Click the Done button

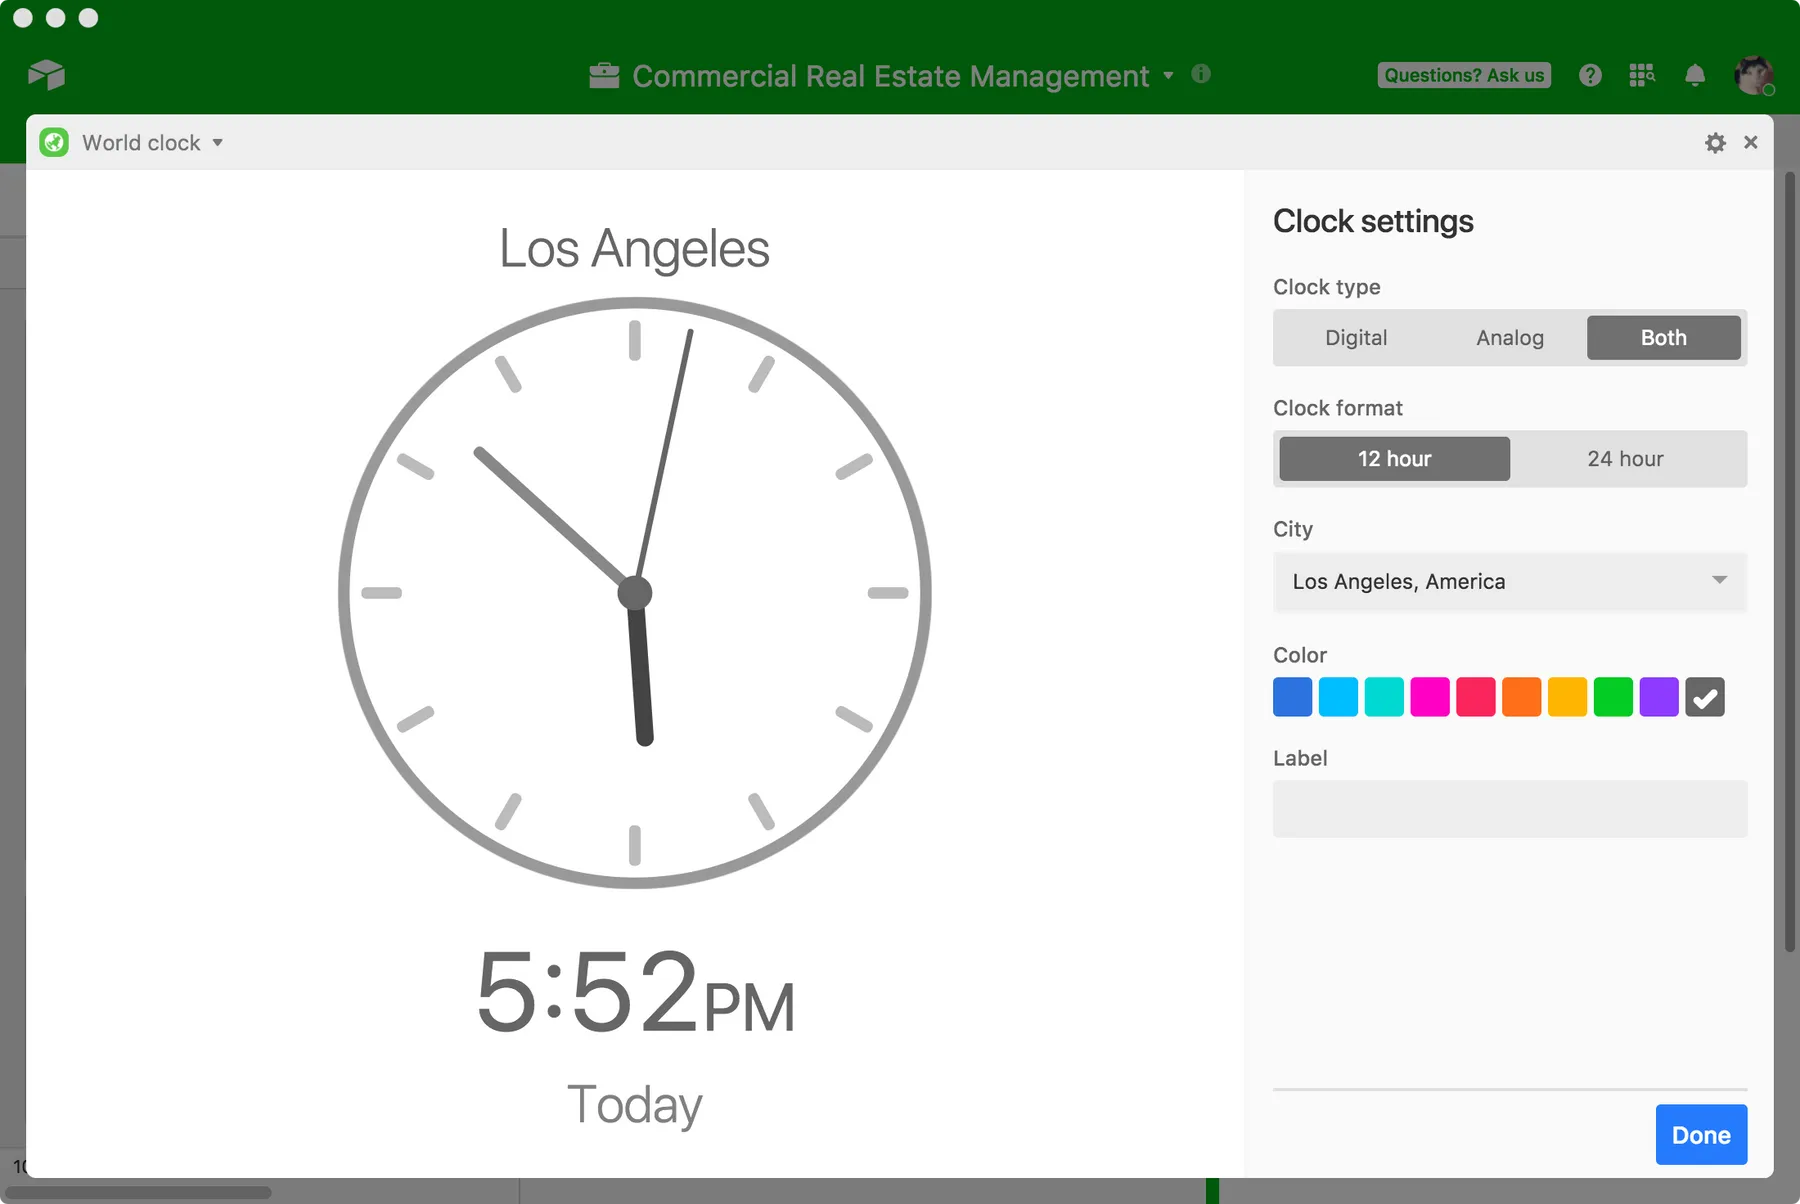point(1701,1135)
